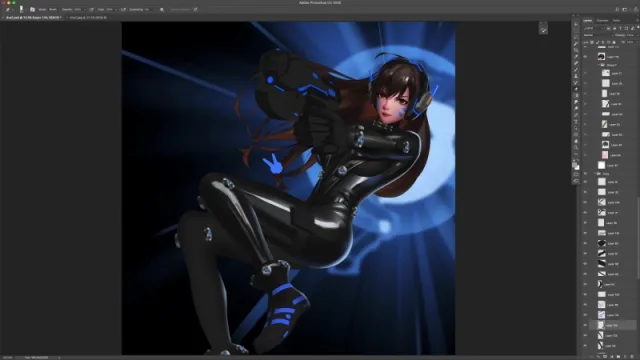640x360 pixels.
Task: Hide the hair thumbnail layer near top
Action: point(585,56)
